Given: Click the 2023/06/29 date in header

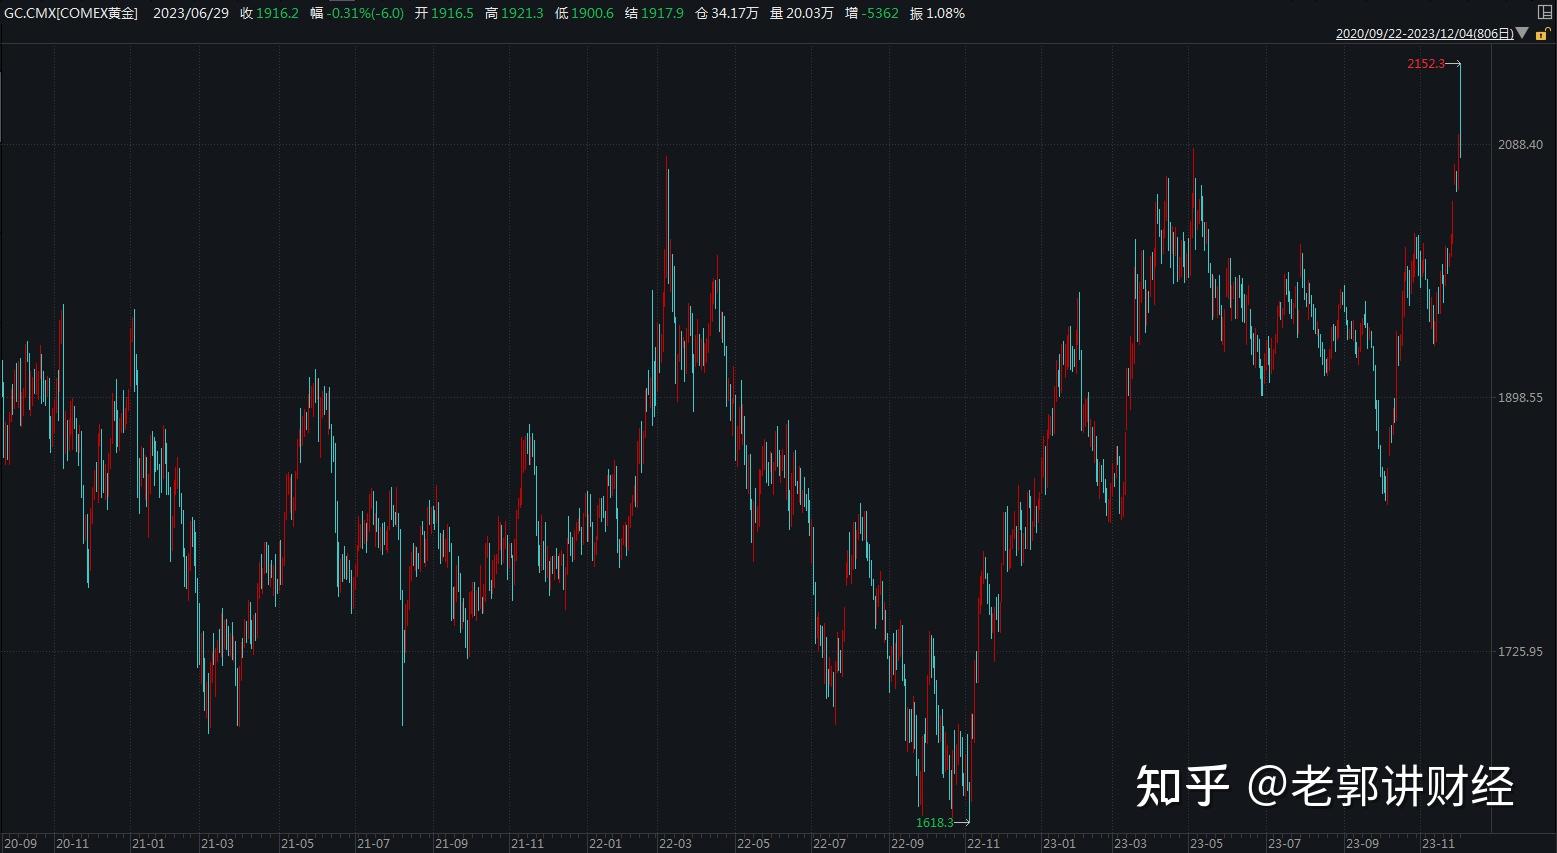Looking at the screenshot, I should click(190, 13).
